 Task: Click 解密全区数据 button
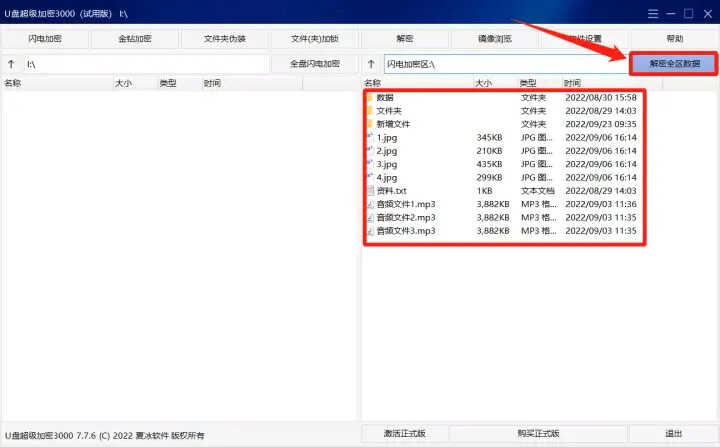click(x=674, y=63)
